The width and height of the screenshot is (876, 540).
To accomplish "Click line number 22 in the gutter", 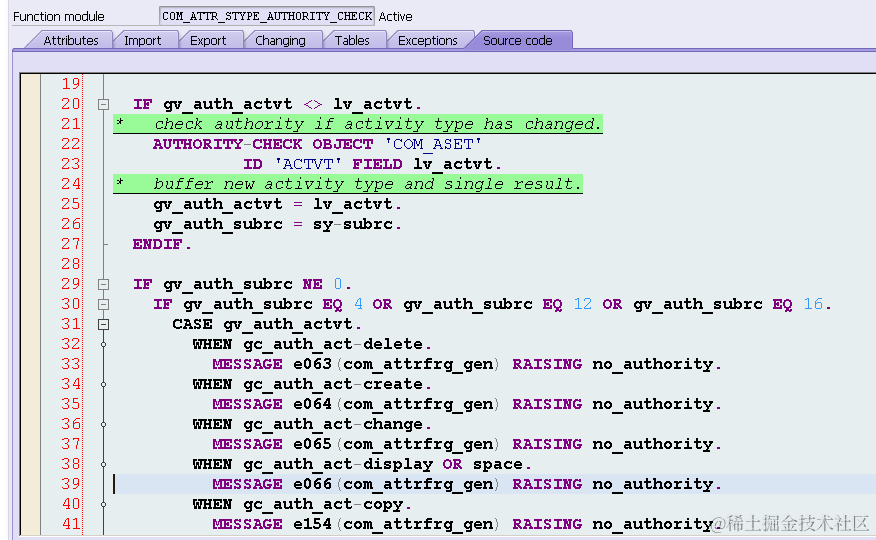I will click(x=71, y=144).
